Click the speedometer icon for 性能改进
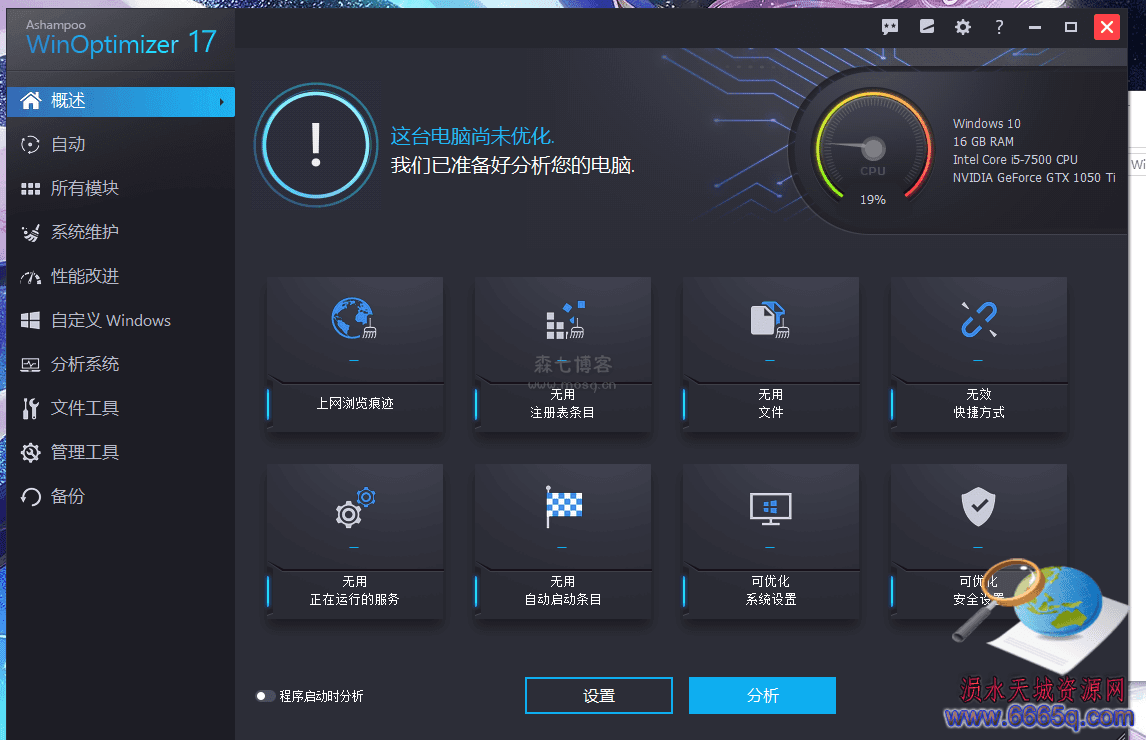Screen dimensions: 1146x740 (30, 277)
